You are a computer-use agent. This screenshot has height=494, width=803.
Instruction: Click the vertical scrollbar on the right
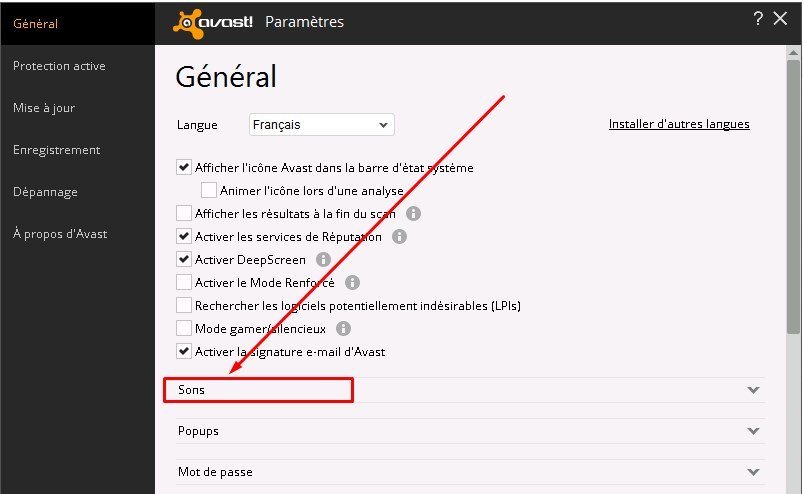794,200
